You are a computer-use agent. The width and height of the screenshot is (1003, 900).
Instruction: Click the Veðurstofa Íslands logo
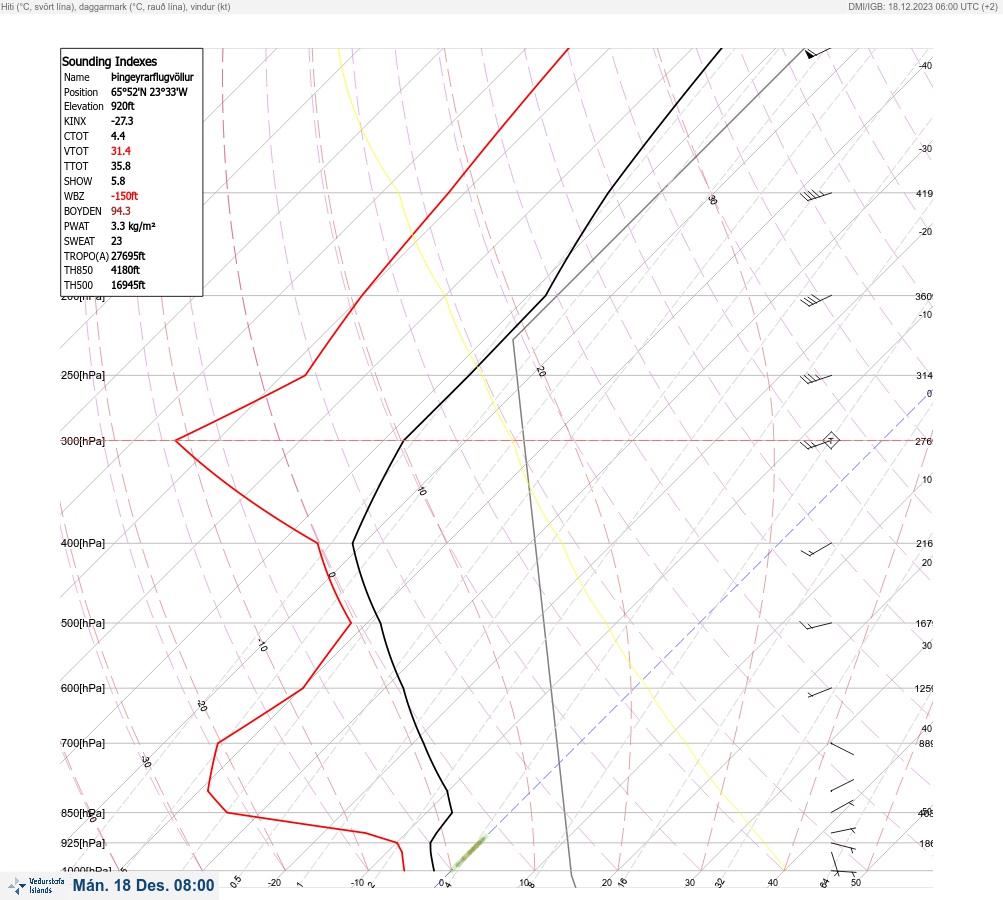36,885
